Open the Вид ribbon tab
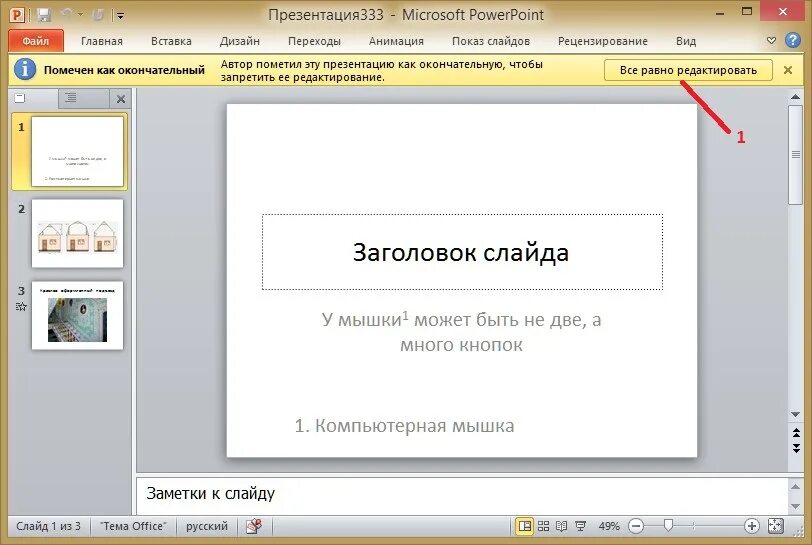812x545 pixels. point(686,41)
